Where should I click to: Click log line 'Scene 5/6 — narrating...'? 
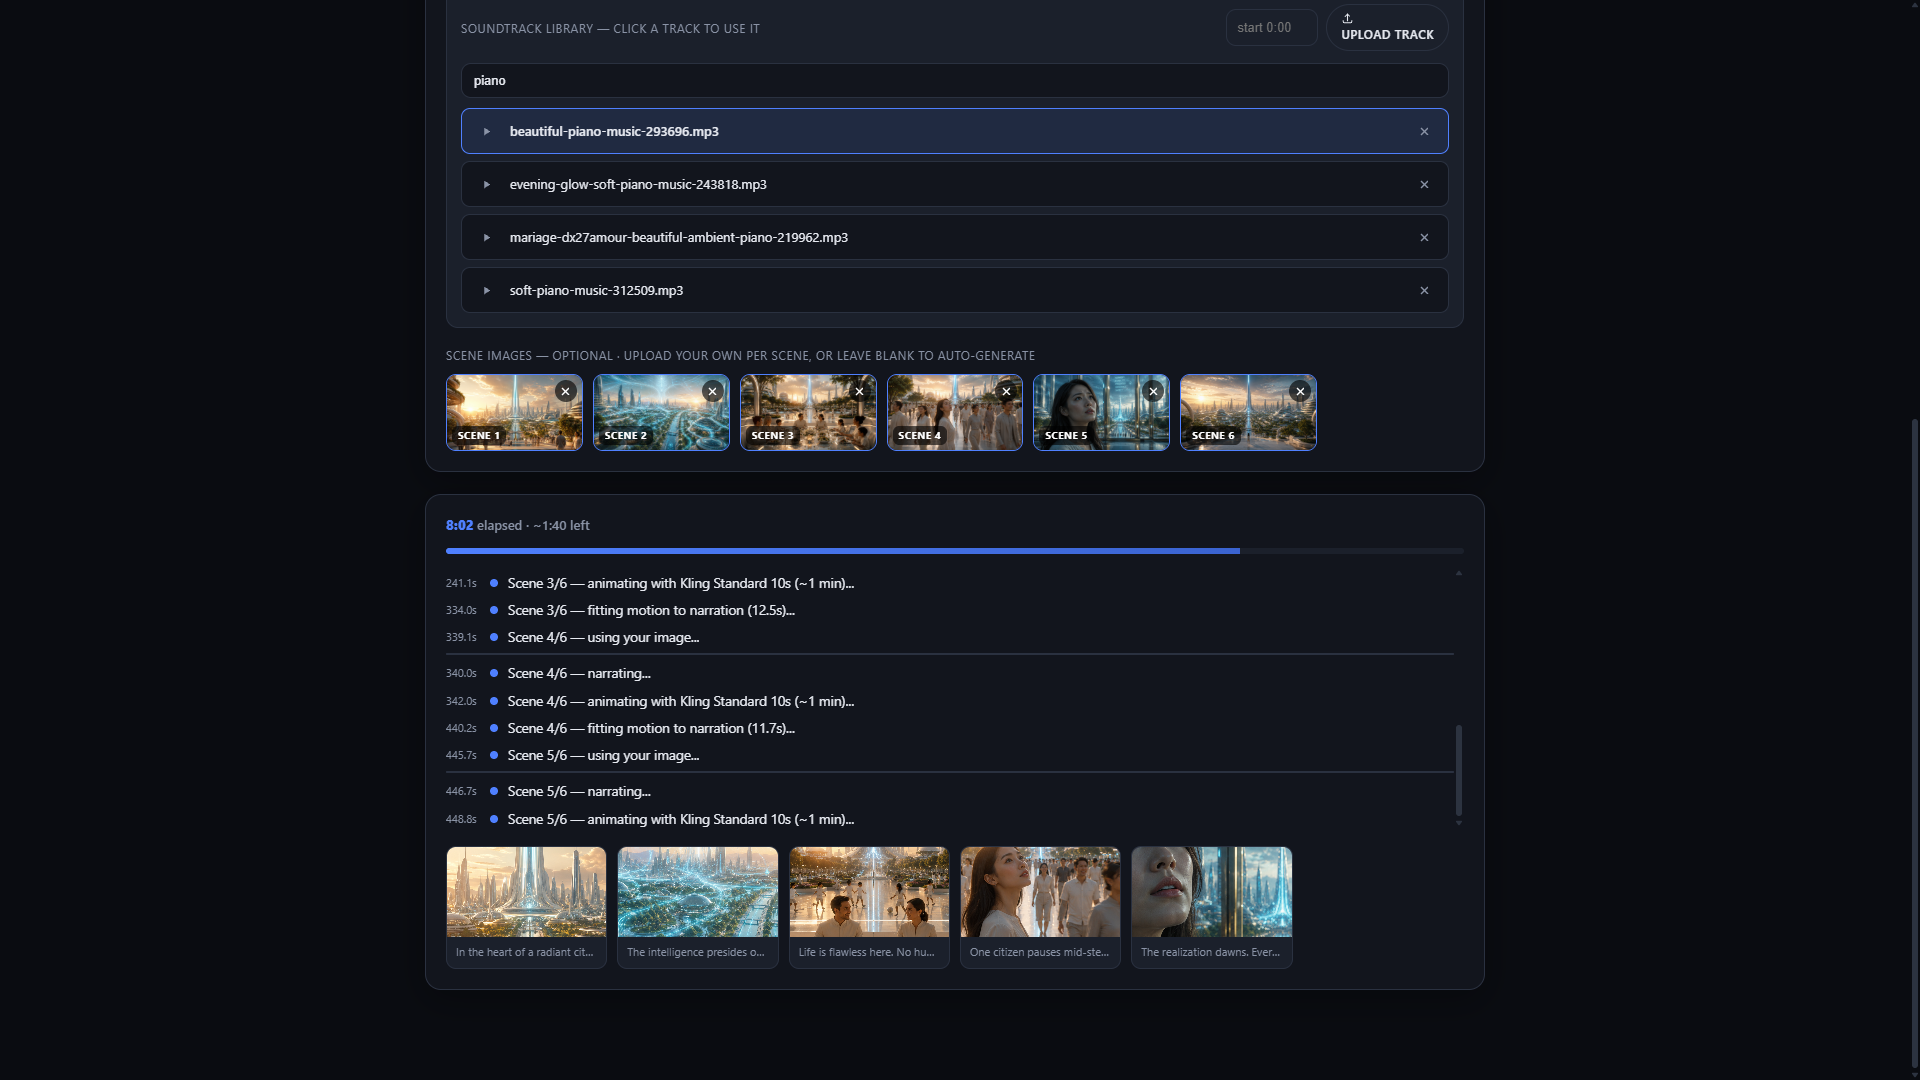pos(579,791)
